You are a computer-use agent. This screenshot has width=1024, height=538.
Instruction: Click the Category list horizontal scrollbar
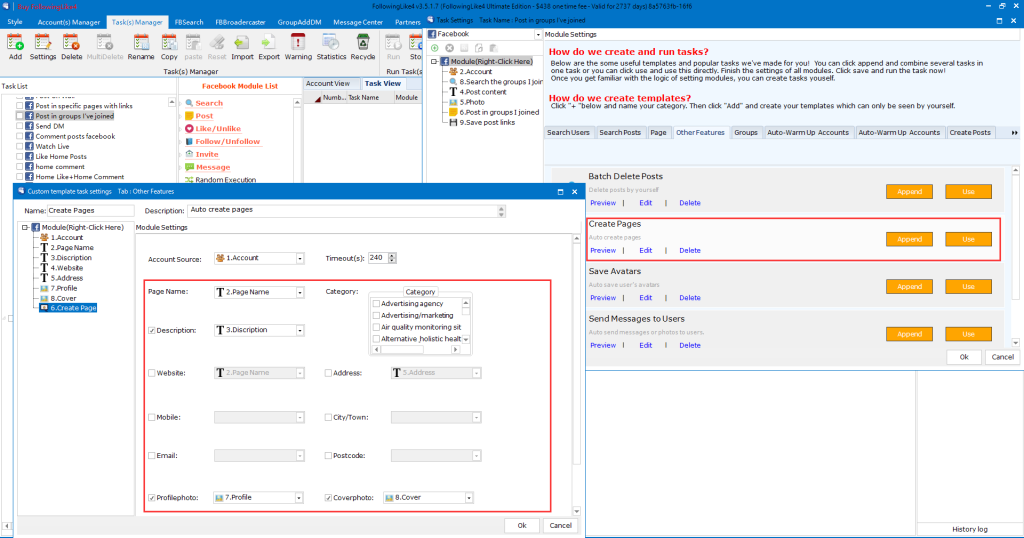[416, 350]
